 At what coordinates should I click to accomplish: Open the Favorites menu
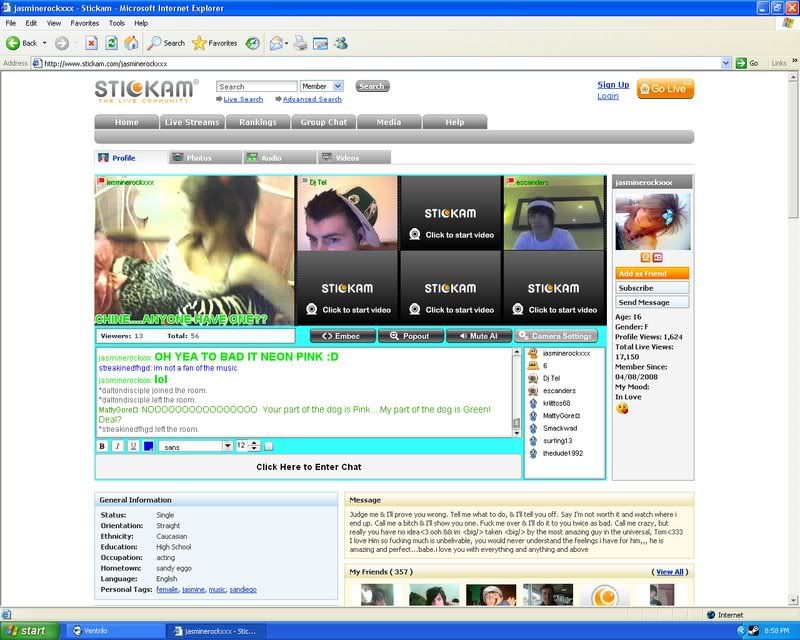(x=85, y=23)
